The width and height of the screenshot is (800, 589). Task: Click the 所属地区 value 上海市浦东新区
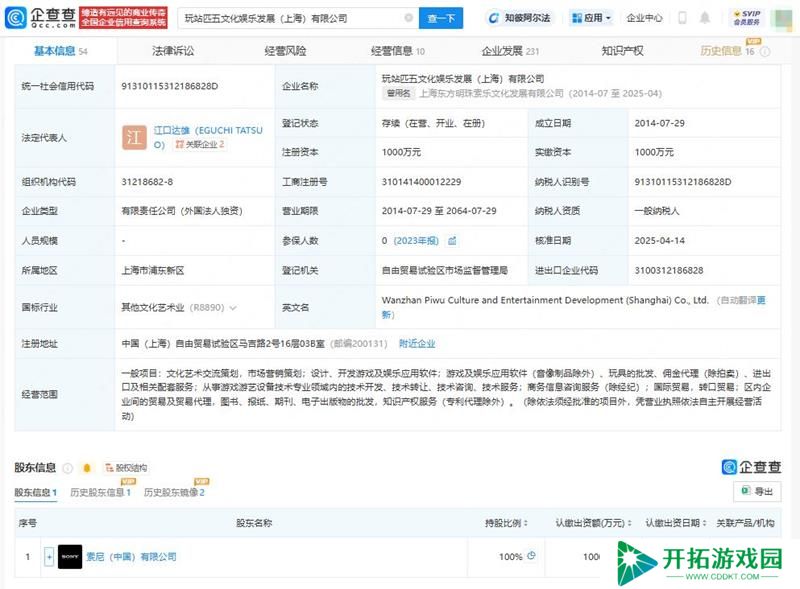click(x=153, y=270)
